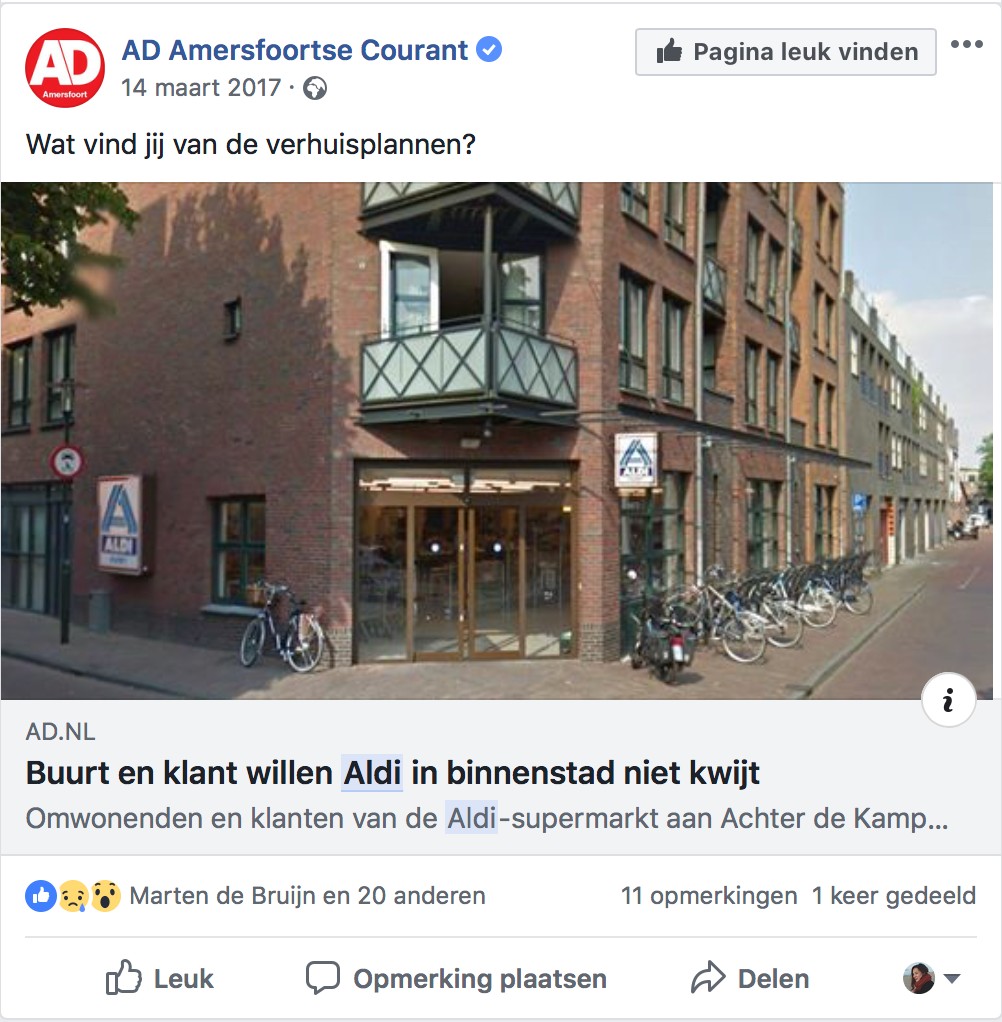Image resolution: width=1002 pixels, height=1022 pixels.
Task: Click the sad crying reaction emoji
Action: pyautogui.click(x=74, y=896)
